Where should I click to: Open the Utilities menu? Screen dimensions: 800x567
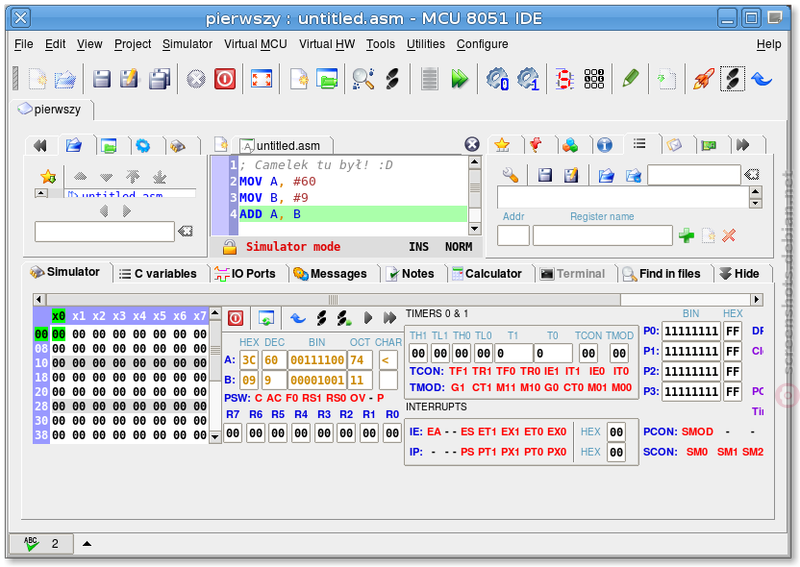tap(426, 44)
